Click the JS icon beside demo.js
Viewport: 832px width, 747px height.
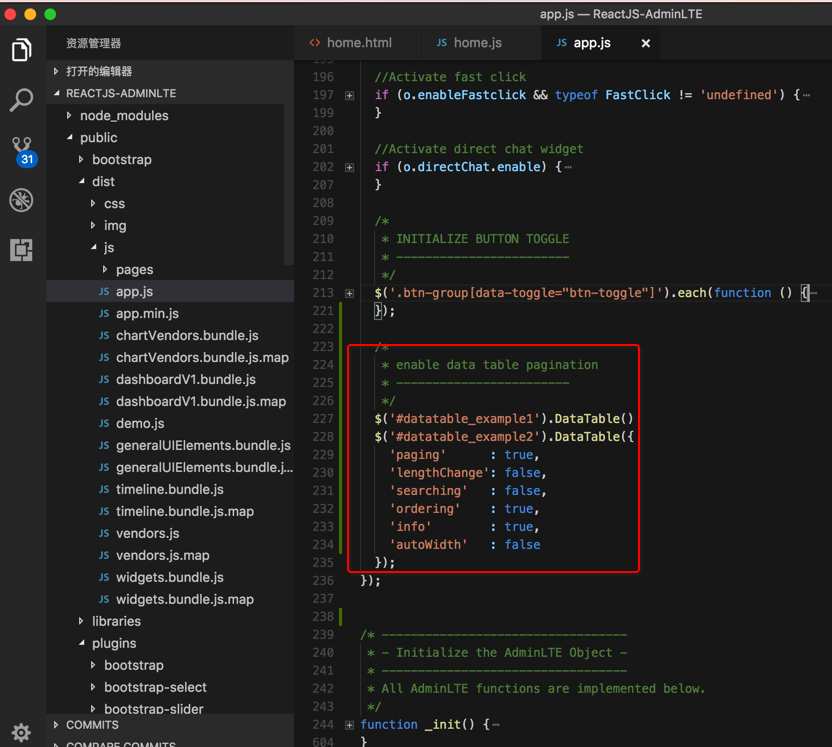[x=104, y=424]
